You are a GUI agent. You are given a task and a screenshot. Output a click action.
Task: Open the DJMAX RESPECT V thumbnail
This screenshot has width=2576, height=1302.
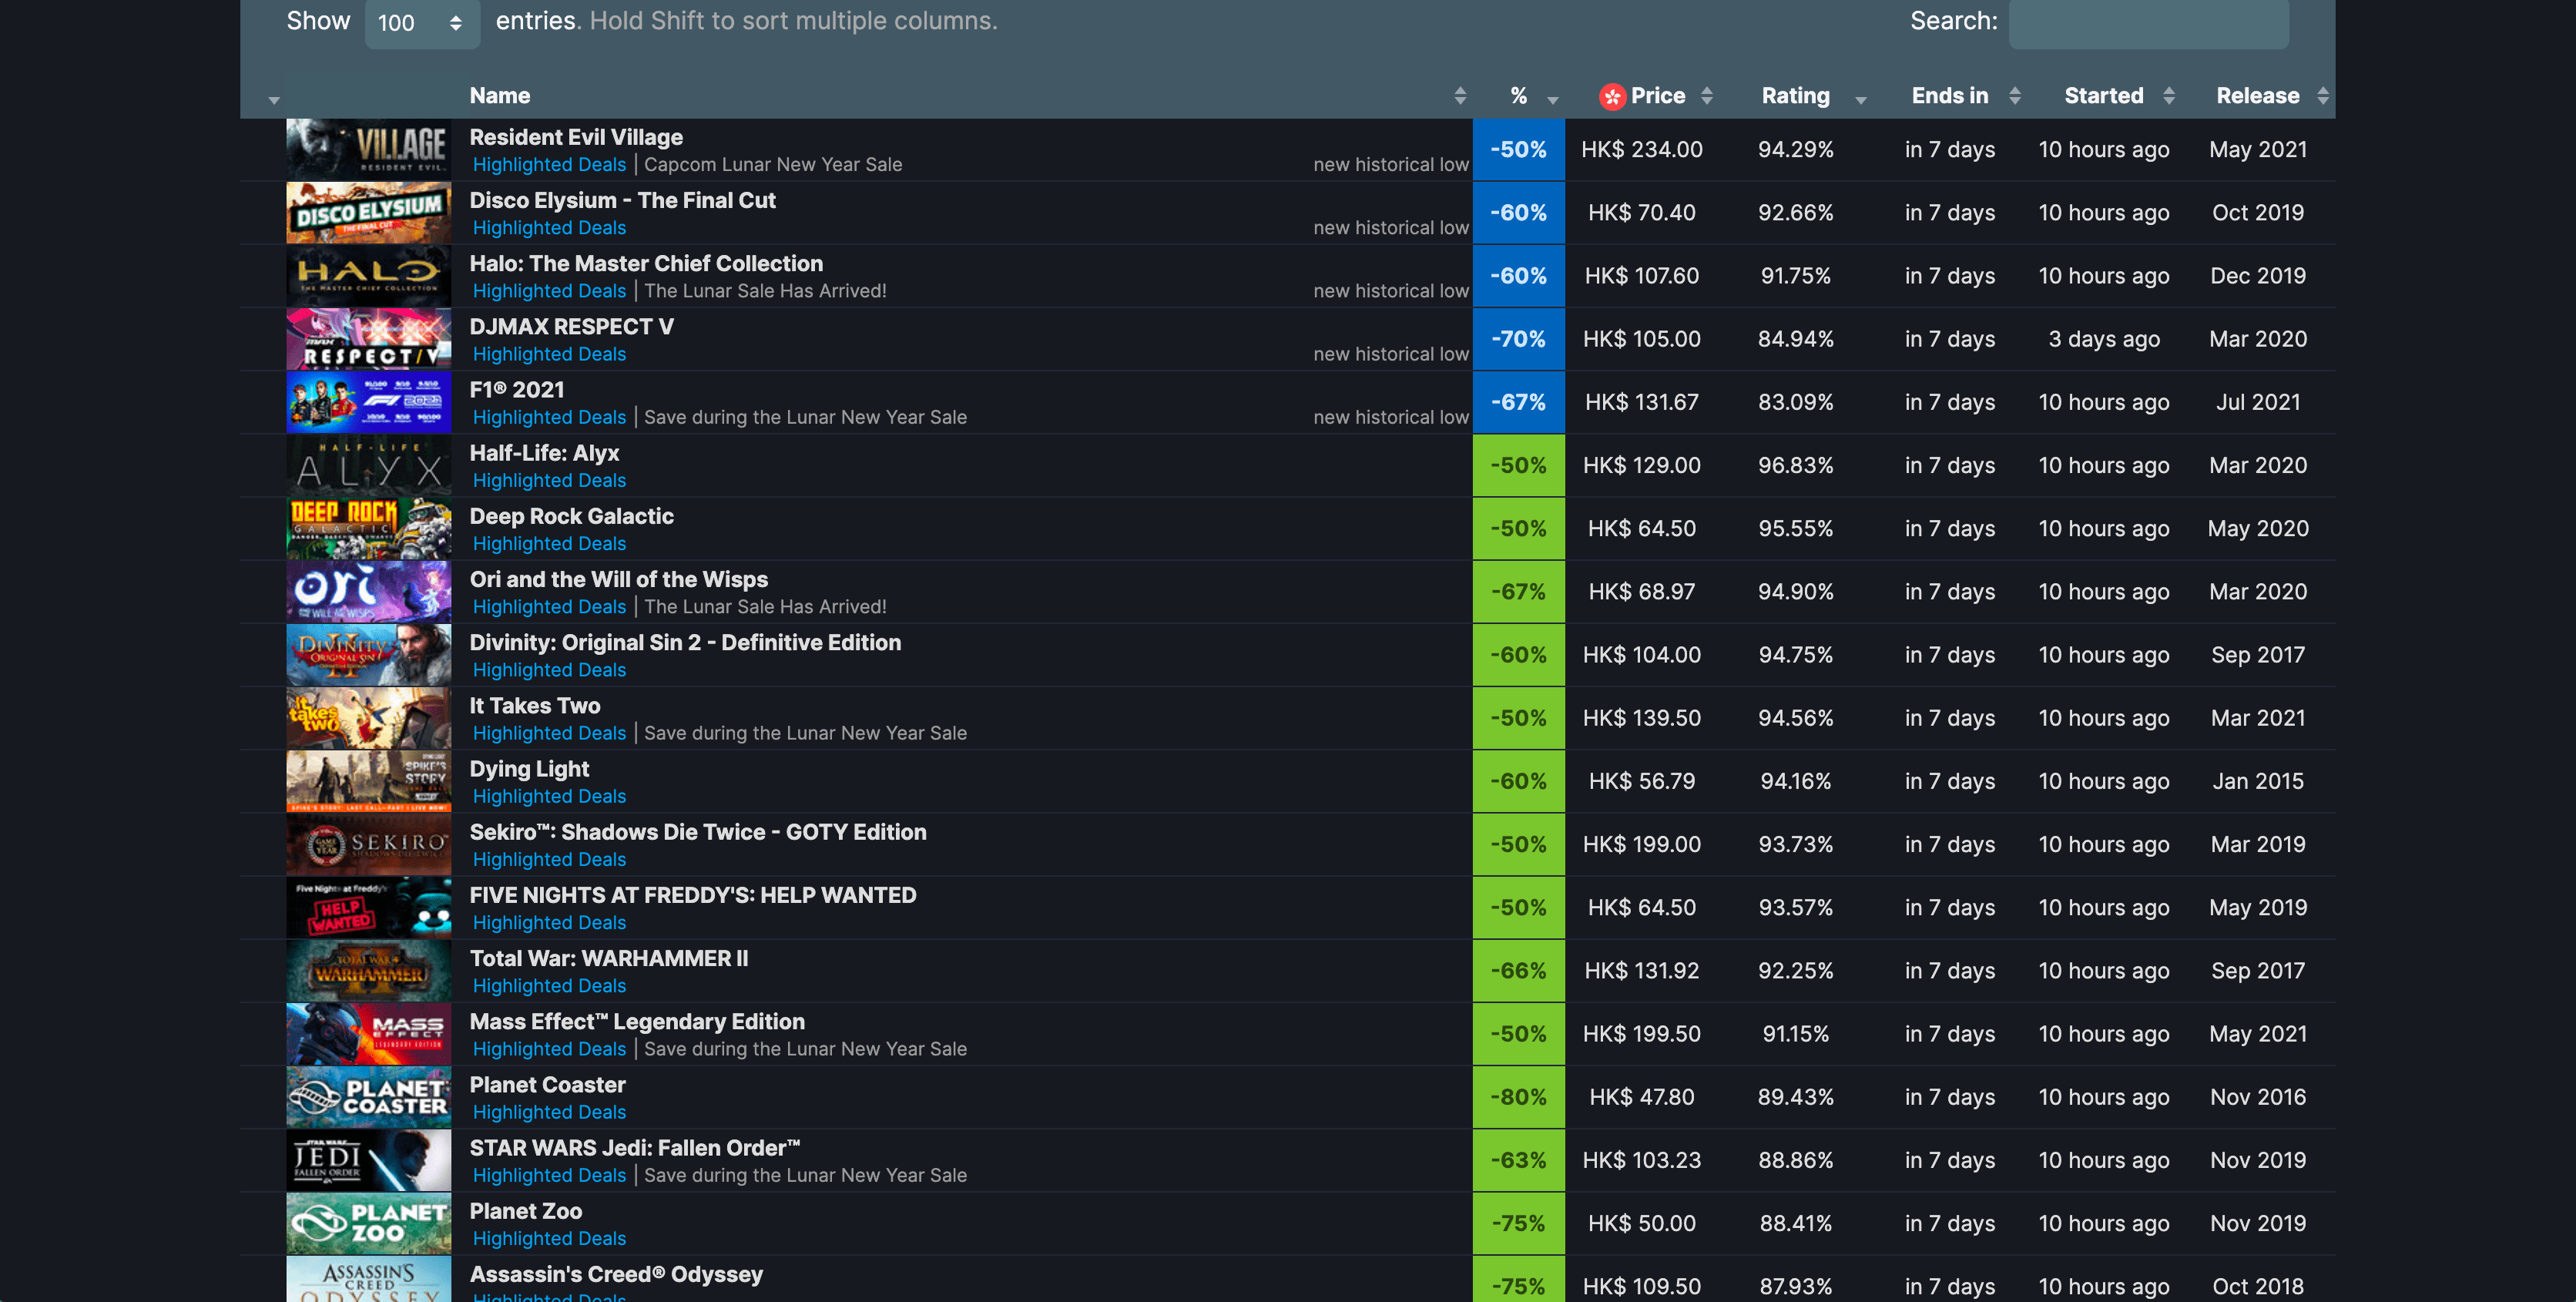point(368,339)
